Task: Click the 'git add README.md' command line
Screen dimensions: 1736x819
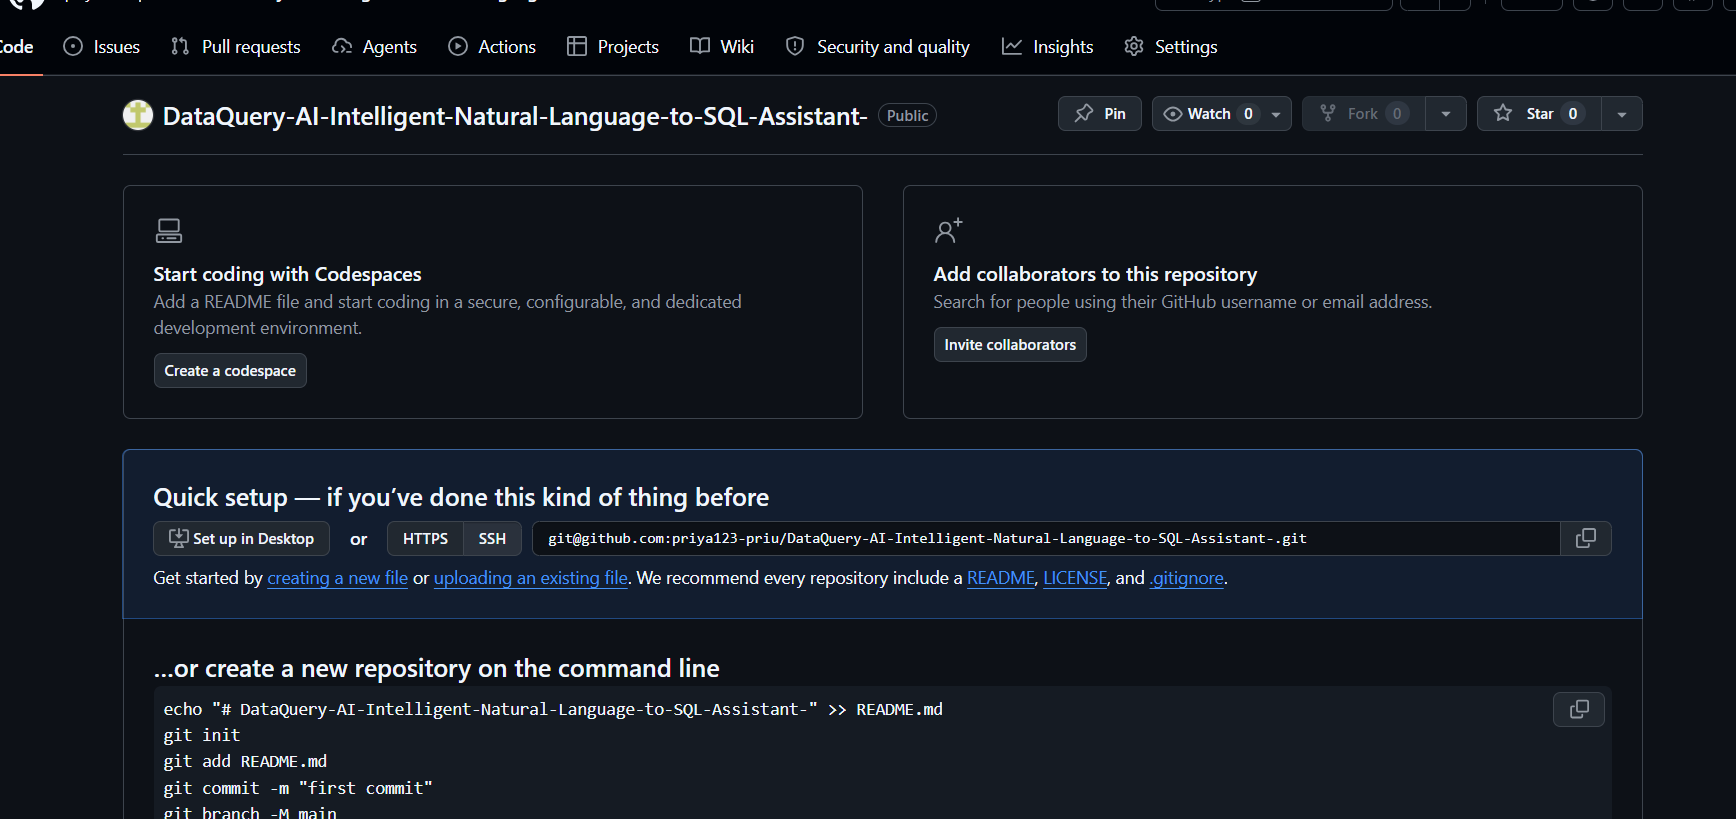Action: tap(245, 761)
